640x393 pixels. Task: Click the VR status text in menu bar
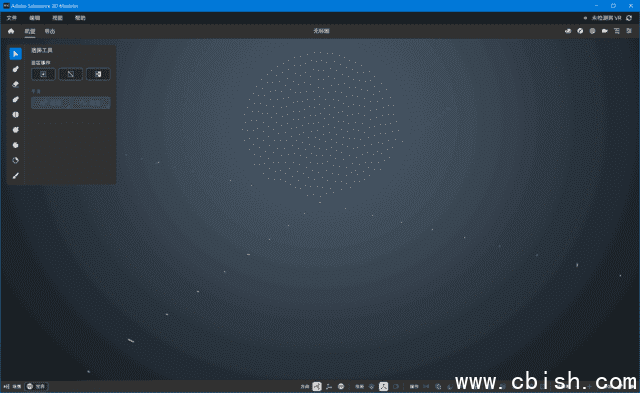[x=607, y=18]
